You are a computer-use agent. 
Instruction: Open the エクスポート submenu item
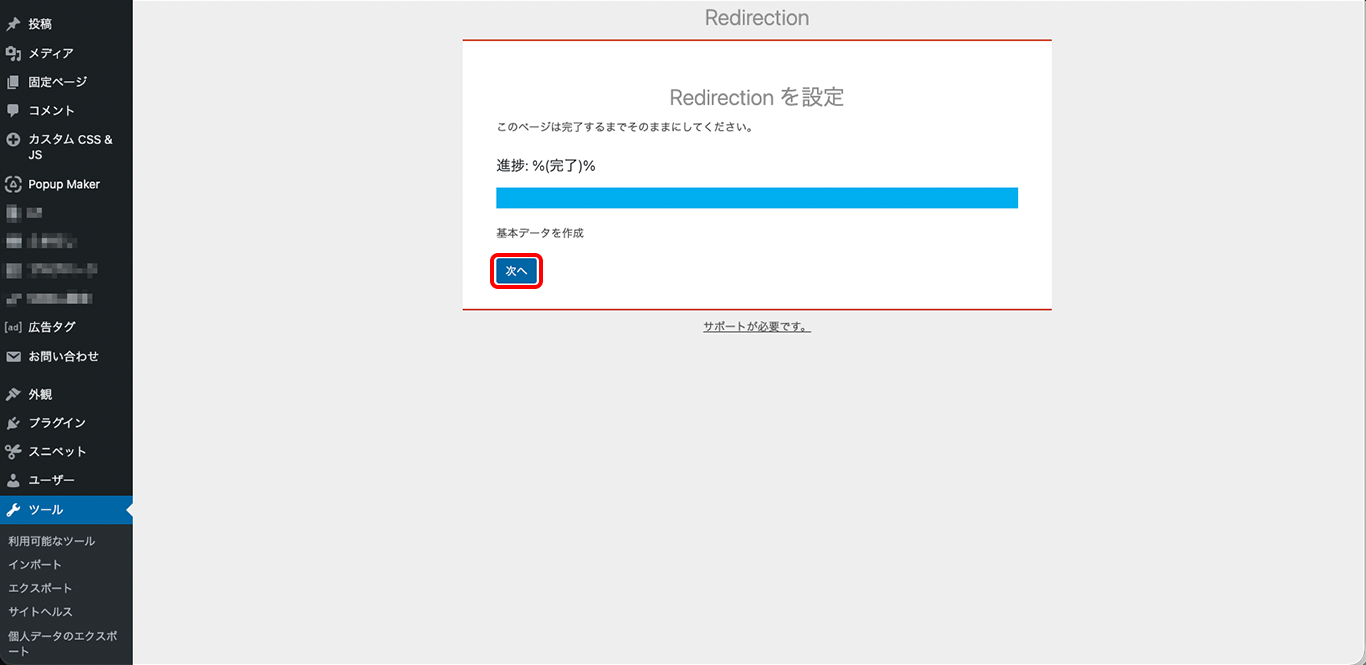pyautogui.click(x=40, y=588)
